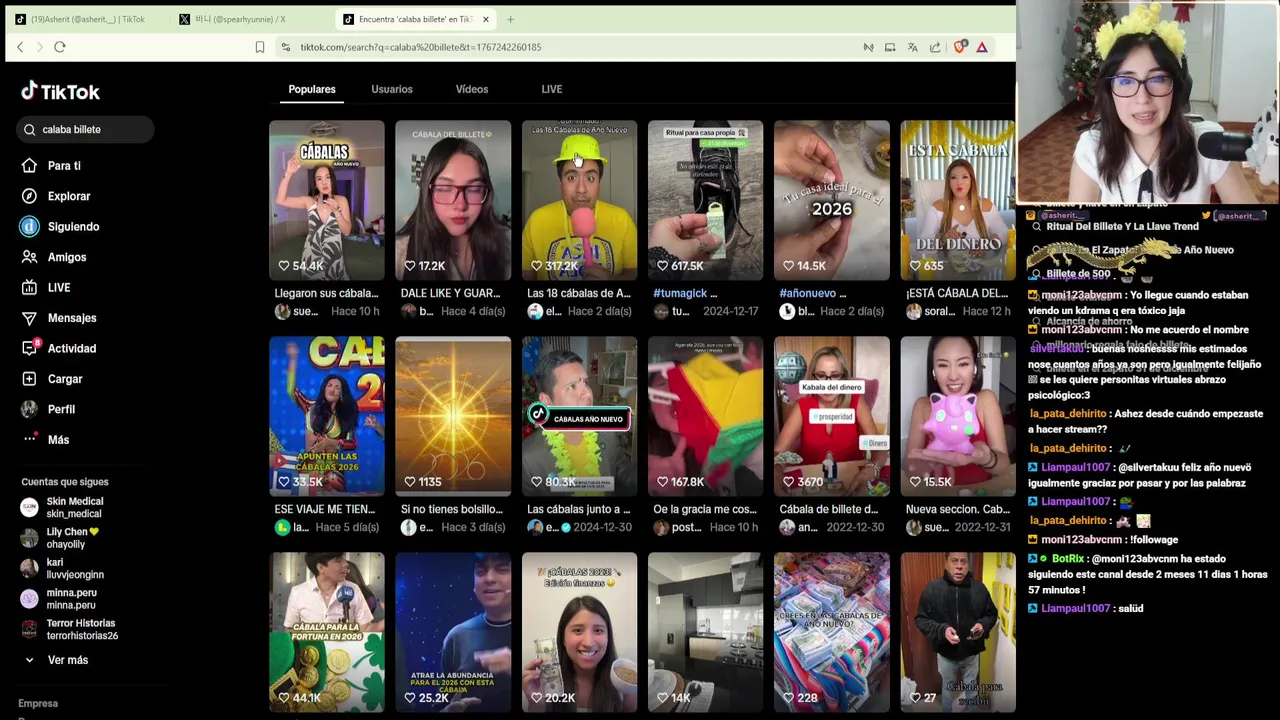Switch to the Usuarios tab
The image size is (1280, 720).
click(x=392, y=89)
